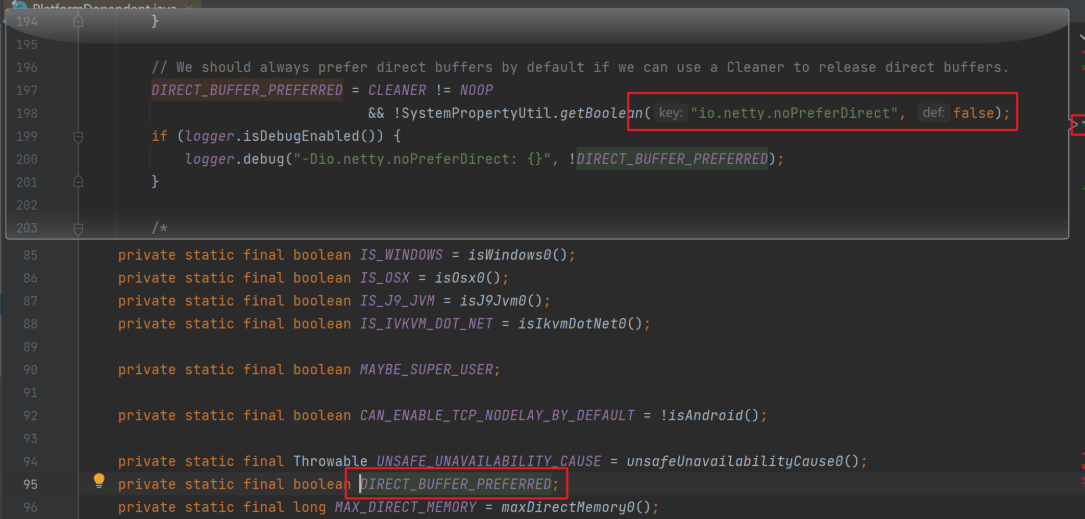
Task: Click the 'key:' parameter hint
Action: (x=671, y=113)
